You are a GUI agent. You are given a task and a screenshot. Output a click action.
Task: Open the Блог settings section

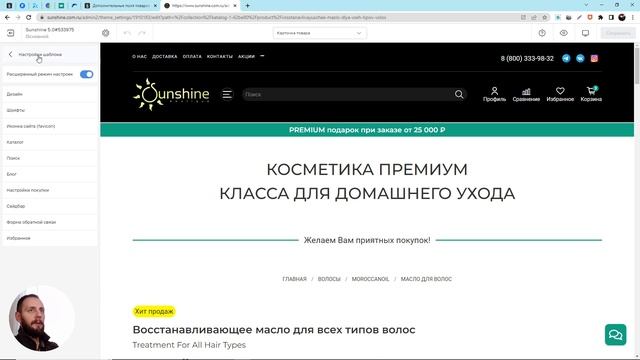click(x=50, y=174)
